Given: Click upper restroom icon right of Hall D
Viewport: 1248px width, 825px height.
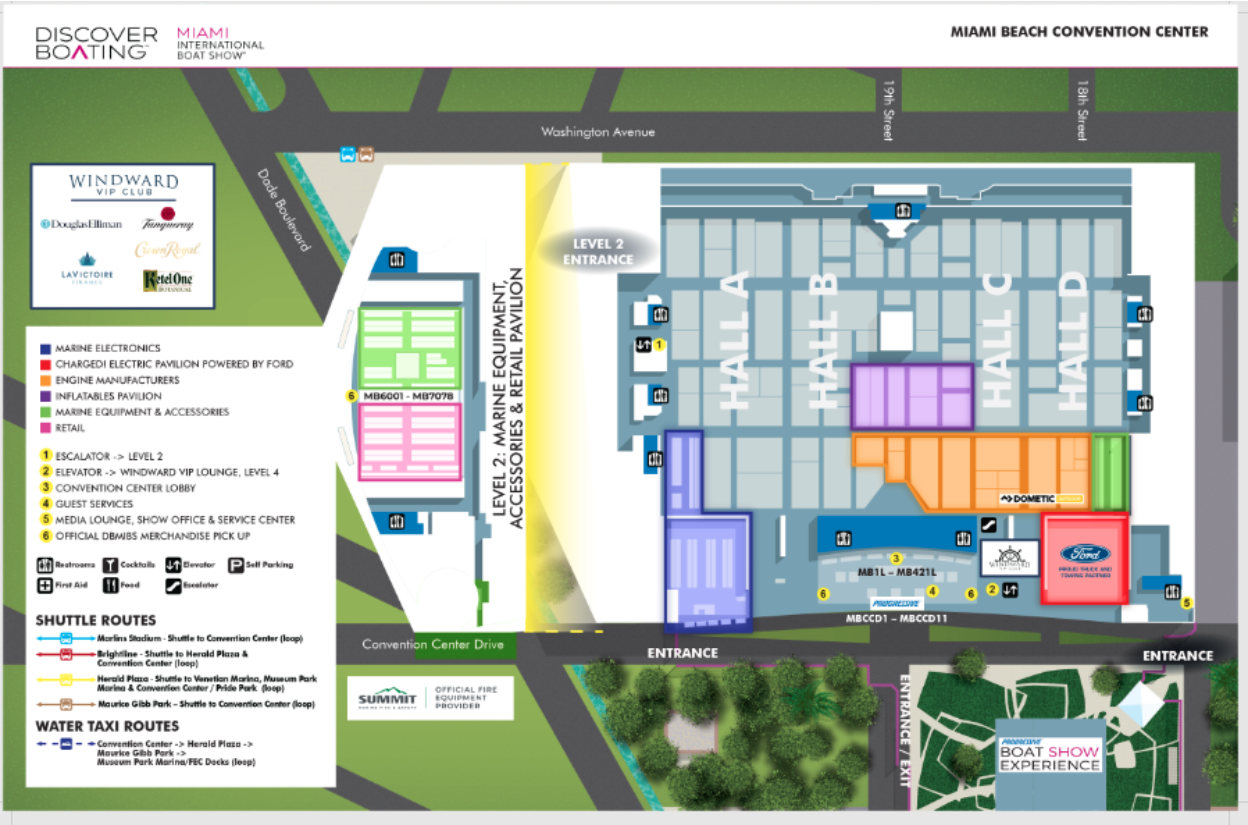Looking at the screenshot, I should [1143, 313].
